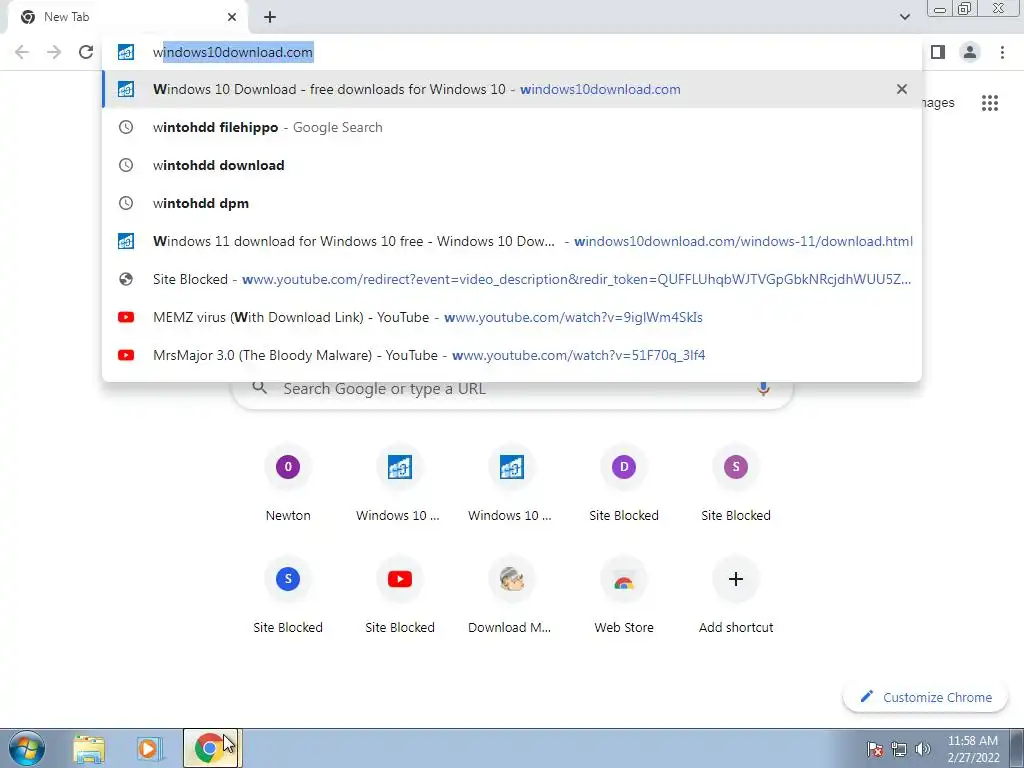Open the MrsMajor 3.0 YouTube suggestion
The width and height of the screenshot is (1024, 768).
tap(512, 355)
